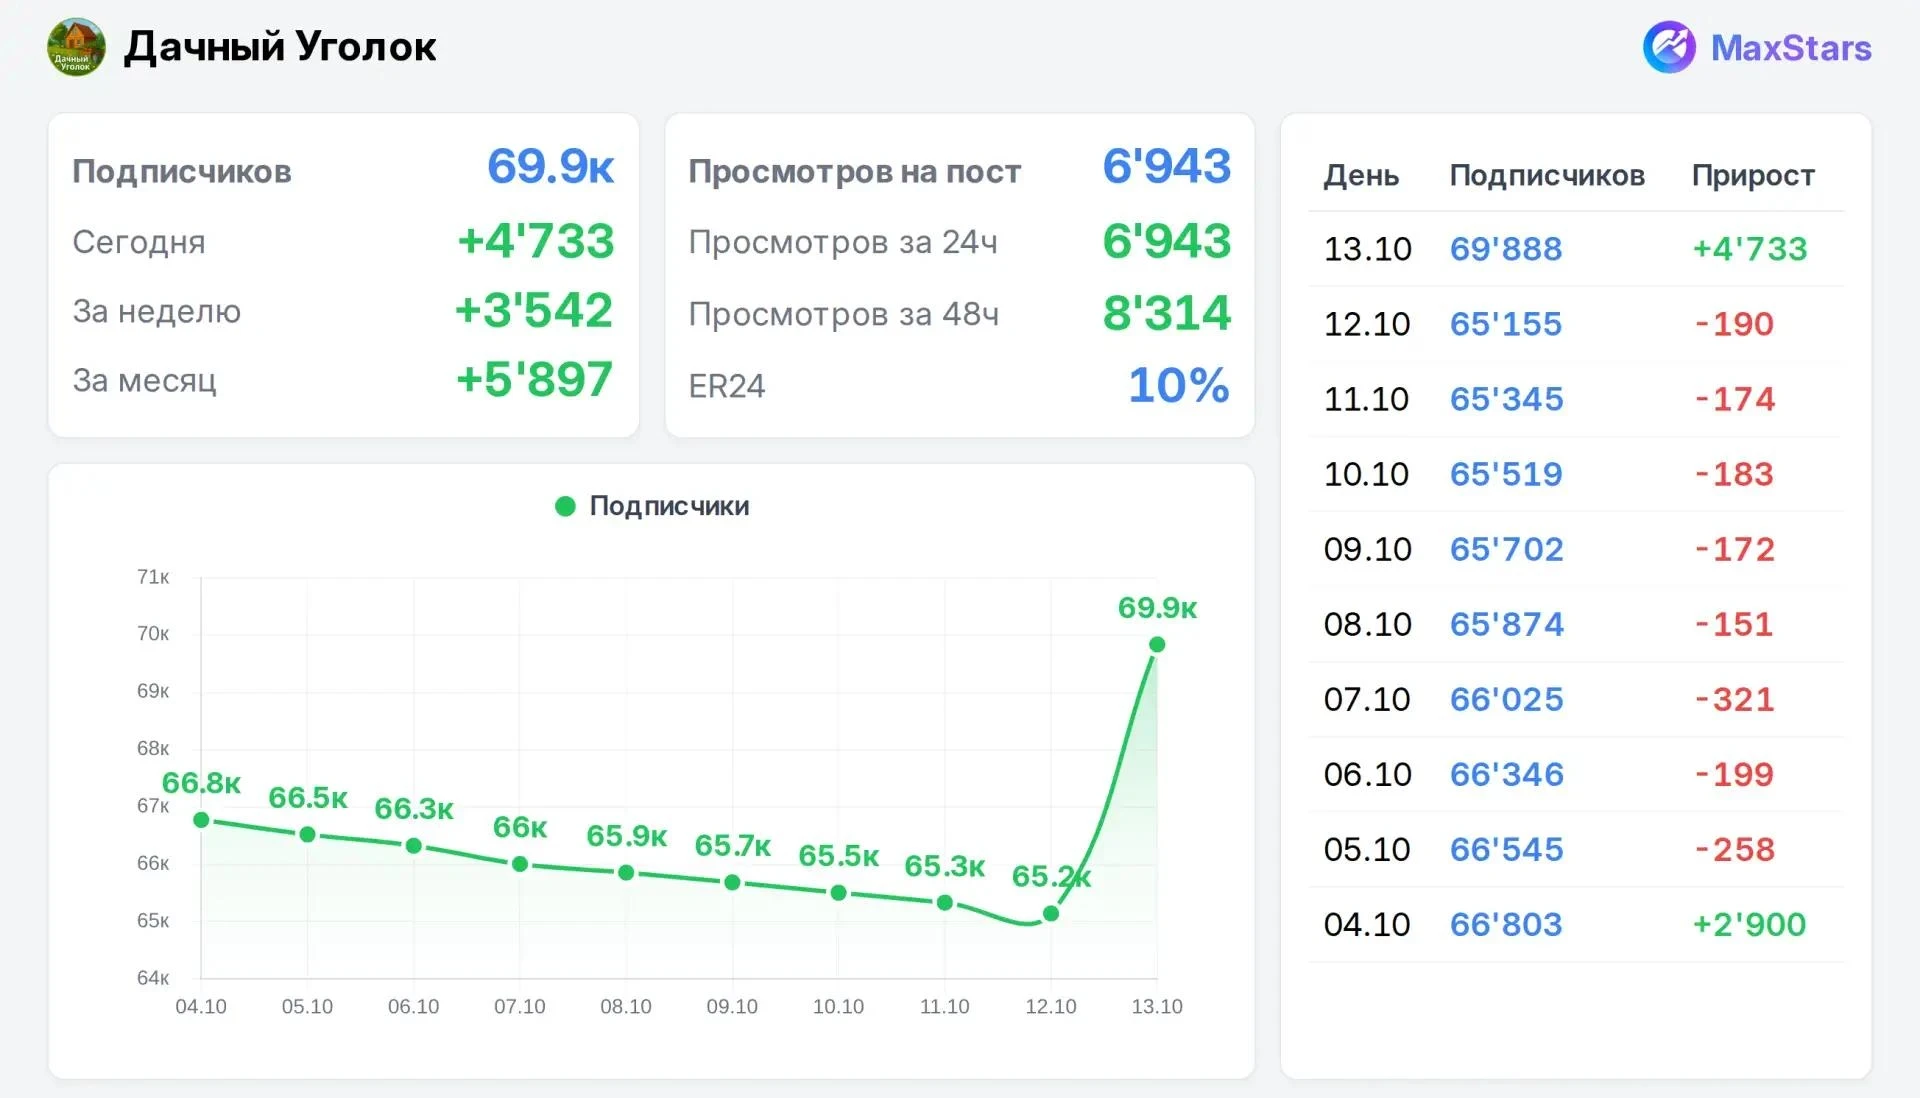Select the 12.10 row growth -190

[1734, 323]
